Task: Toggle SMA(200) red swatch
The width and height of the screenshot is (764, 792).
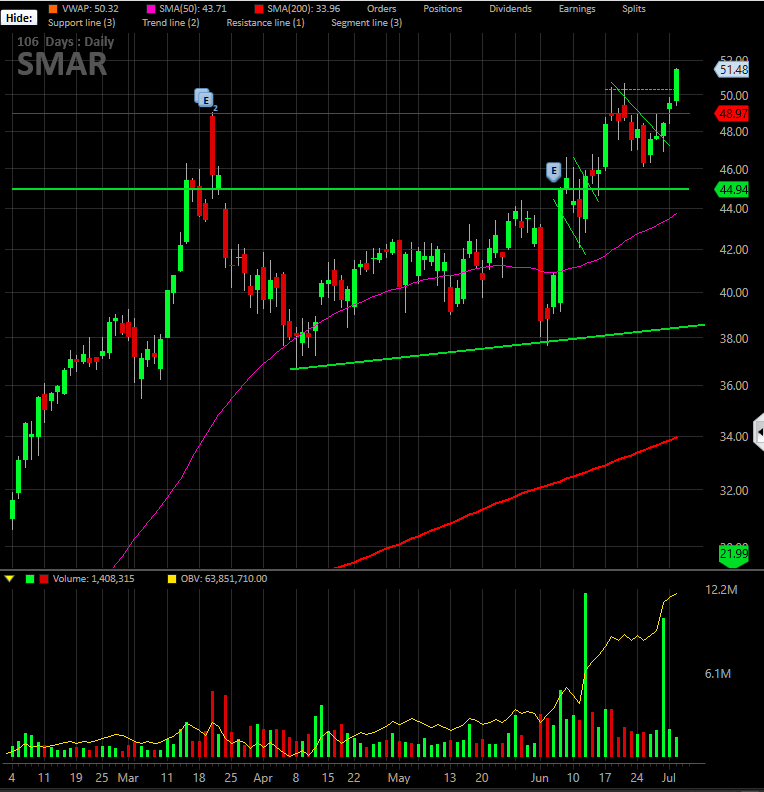Action: tap(259, 9)
